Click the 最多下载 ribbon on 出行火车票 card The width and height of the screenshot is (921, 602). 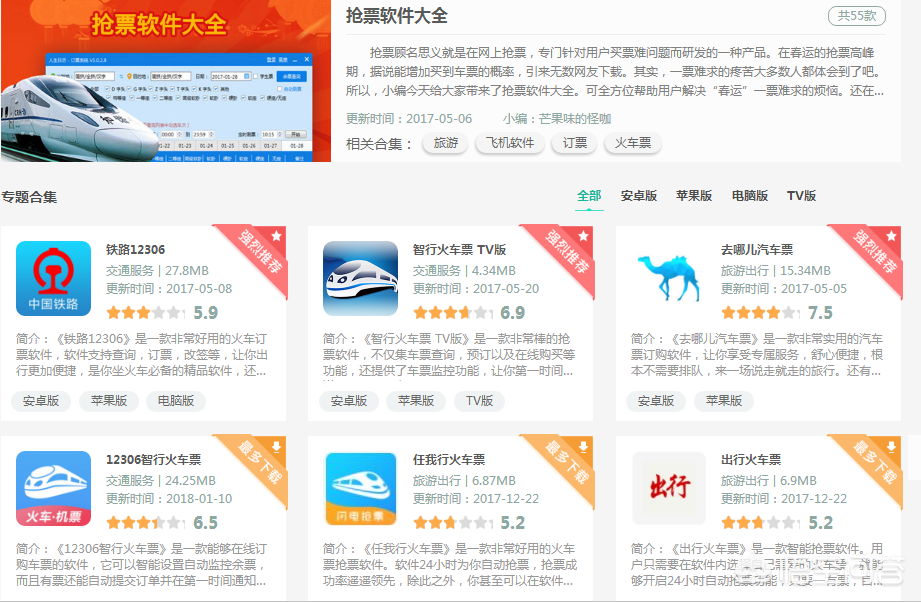(x=873, y=463)
